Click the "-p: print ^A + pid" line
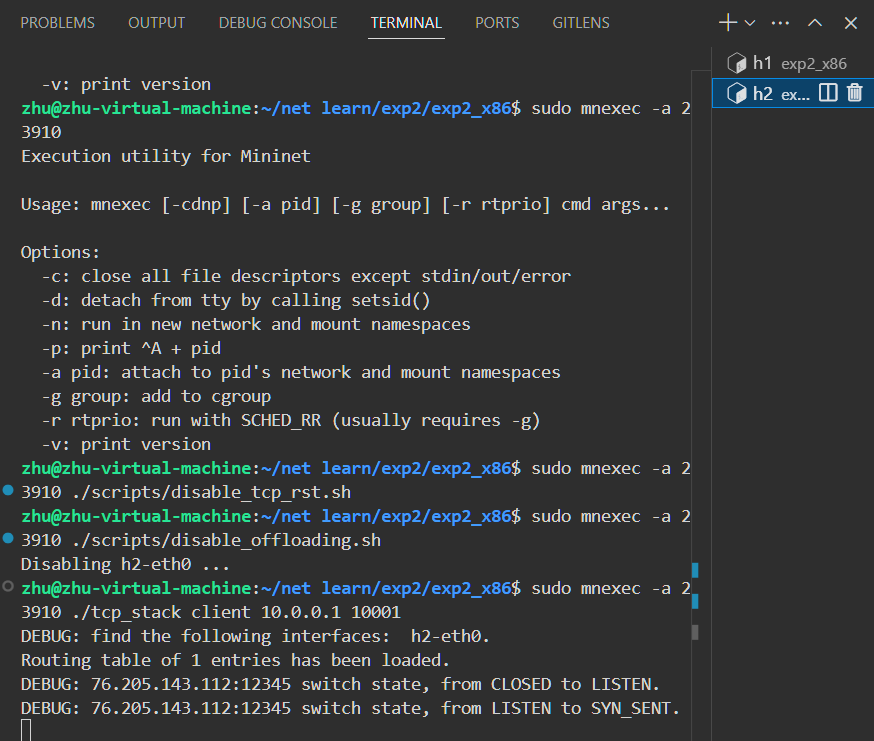874x741 pixels. coord(131,348)
